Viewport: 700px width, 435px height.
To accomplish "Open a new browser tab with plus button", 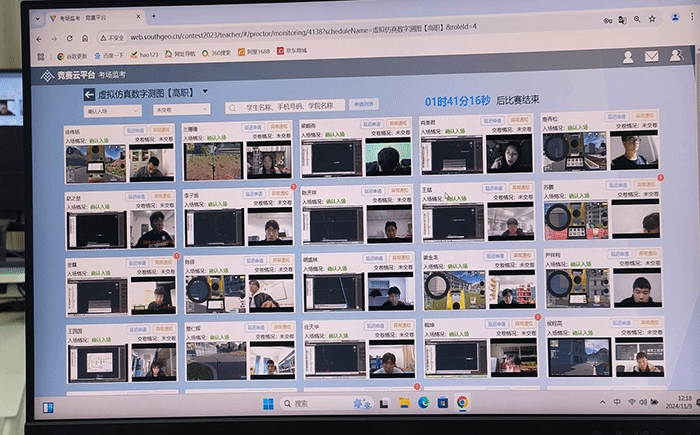I will tap(153, 18).
